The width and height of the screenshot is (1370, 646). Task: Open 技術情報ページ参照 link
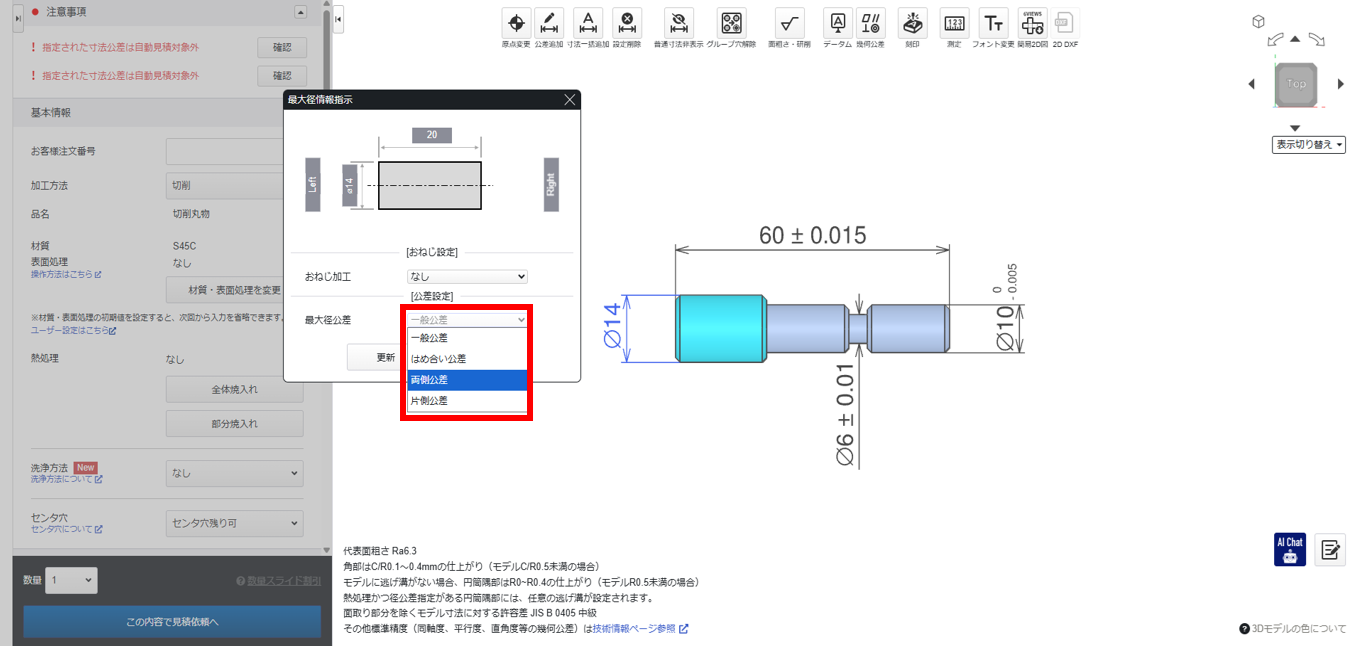[x=640, y=629]
